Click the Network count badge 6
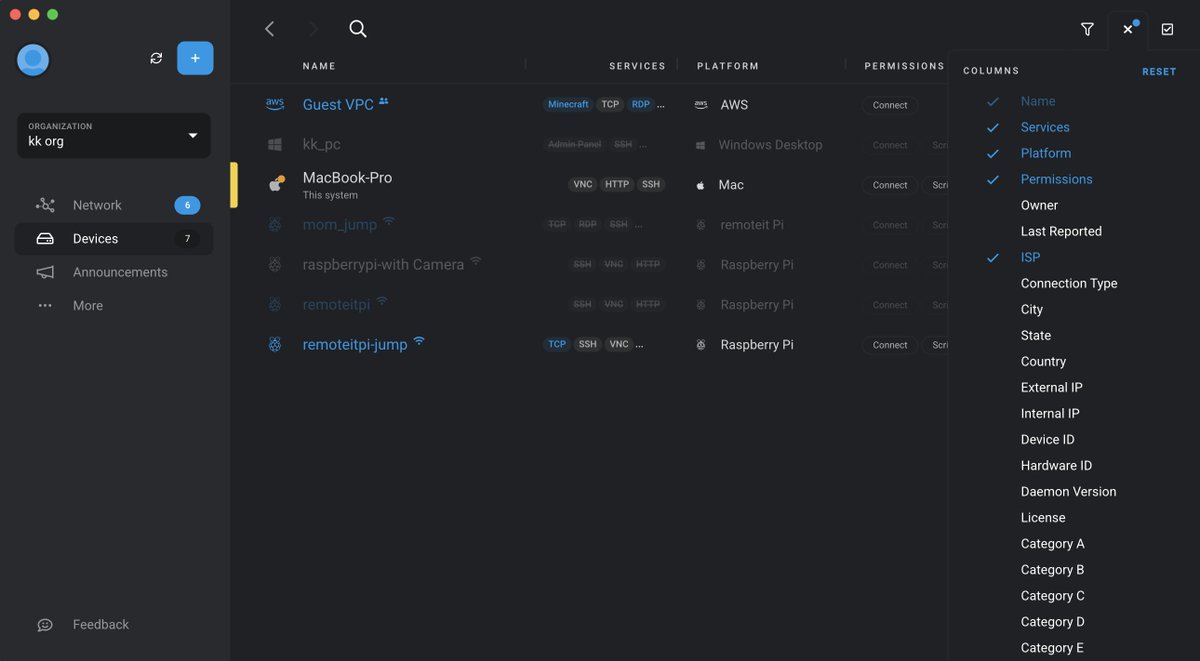Image resolution: width=1200 pixels, height=661 pixels. click(x=187, y=205)
